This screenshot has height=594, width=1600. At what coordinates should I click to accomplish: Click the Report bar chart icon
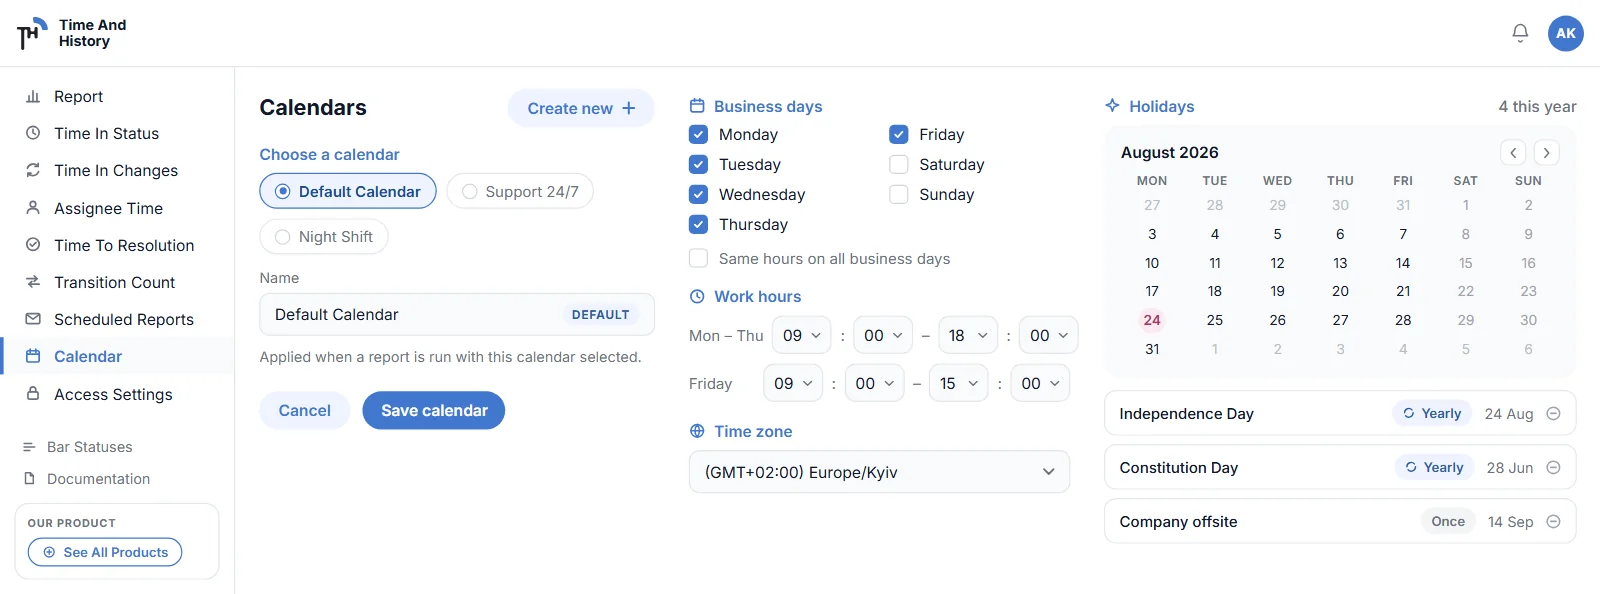(33, 96)
